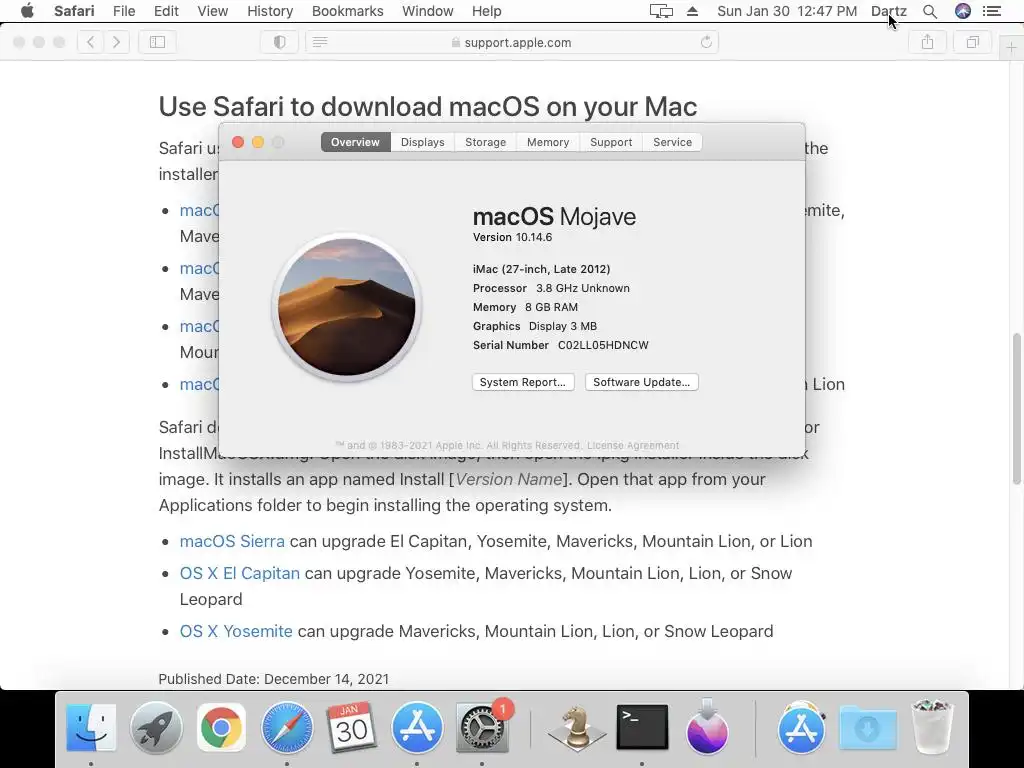Open the File menu

pyautogui.click(x=123, y=11)
